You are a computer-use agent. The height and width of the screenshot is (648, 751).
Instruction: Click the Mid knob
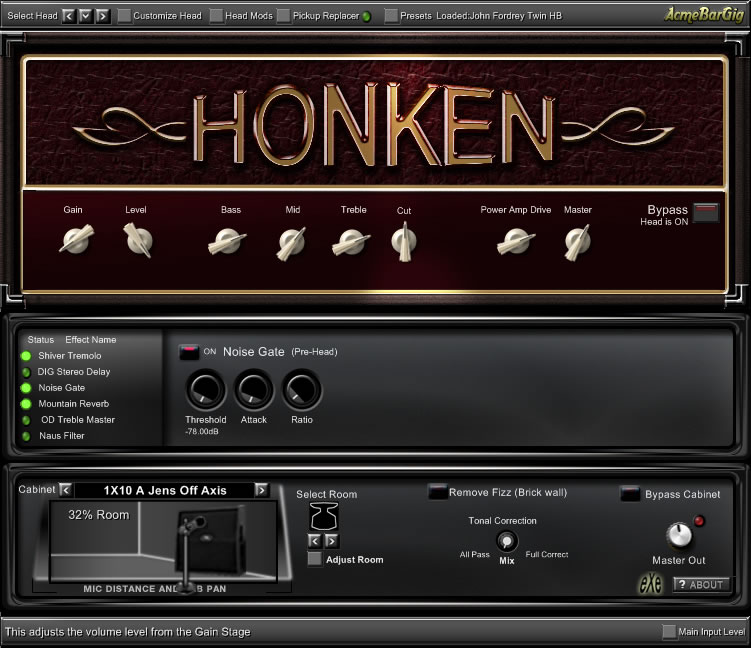click(x=291, y=243)
